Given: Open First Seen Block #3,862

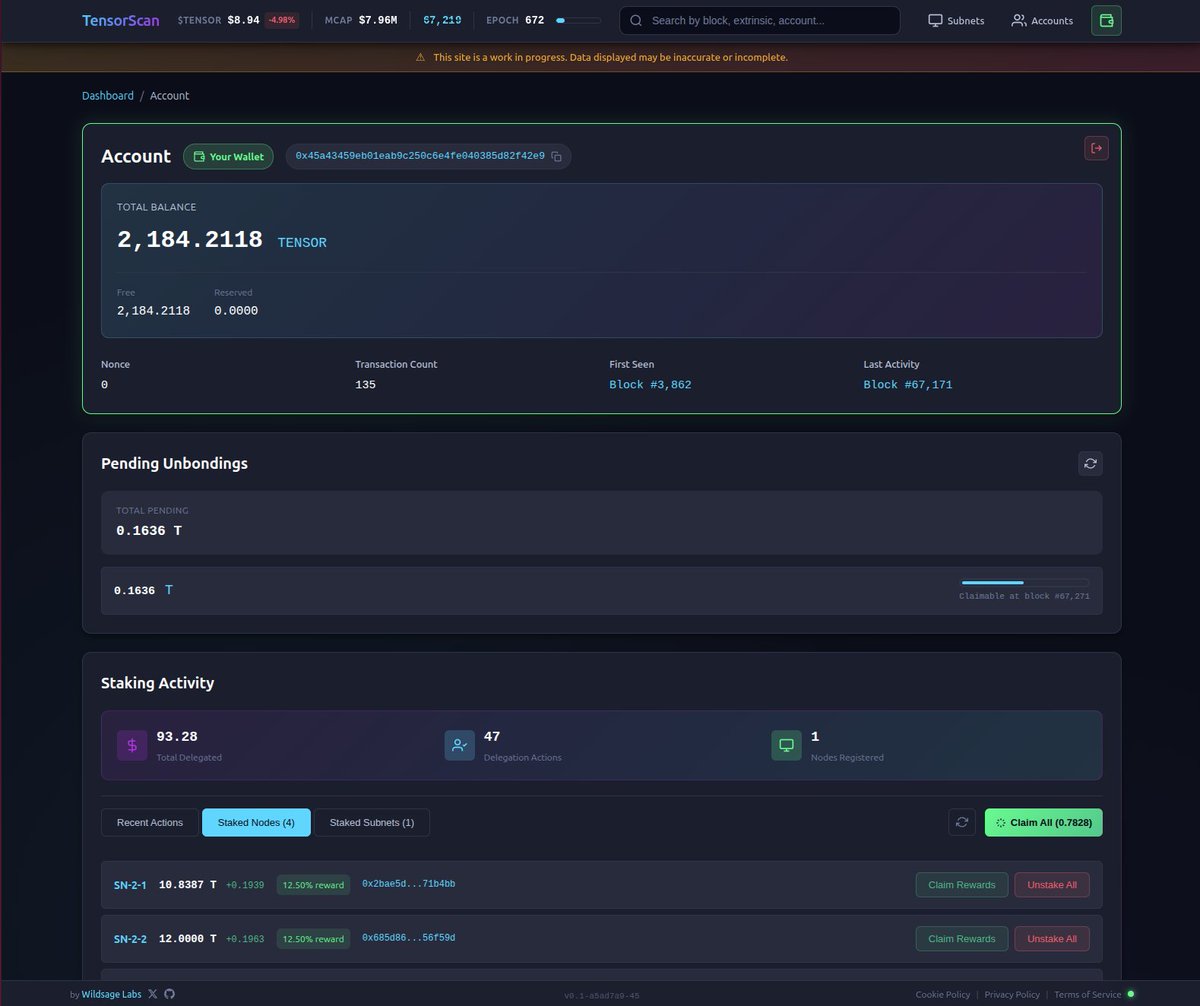Looking at the screenshot, I should click(x=650, y=385).
